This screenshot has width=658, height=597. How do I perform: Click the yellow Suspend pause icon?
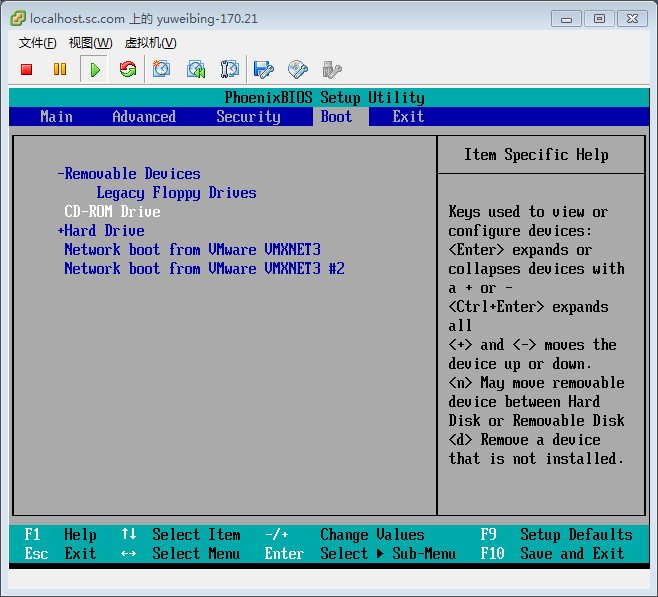[x=60, y=69]
